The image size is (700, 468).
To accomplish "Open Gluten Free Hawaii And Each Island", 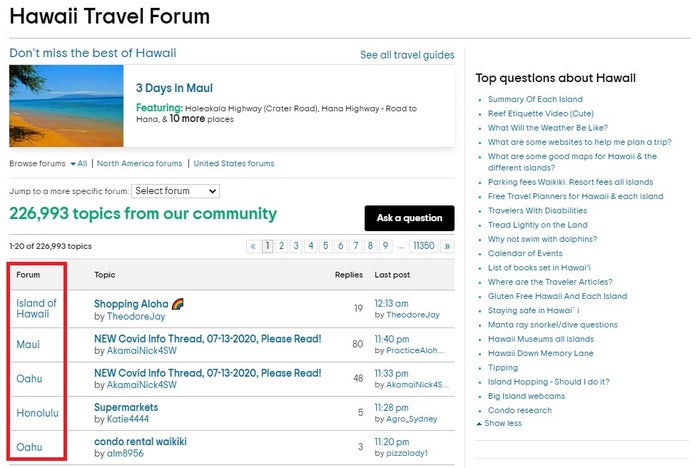I will tap(557, 297).
